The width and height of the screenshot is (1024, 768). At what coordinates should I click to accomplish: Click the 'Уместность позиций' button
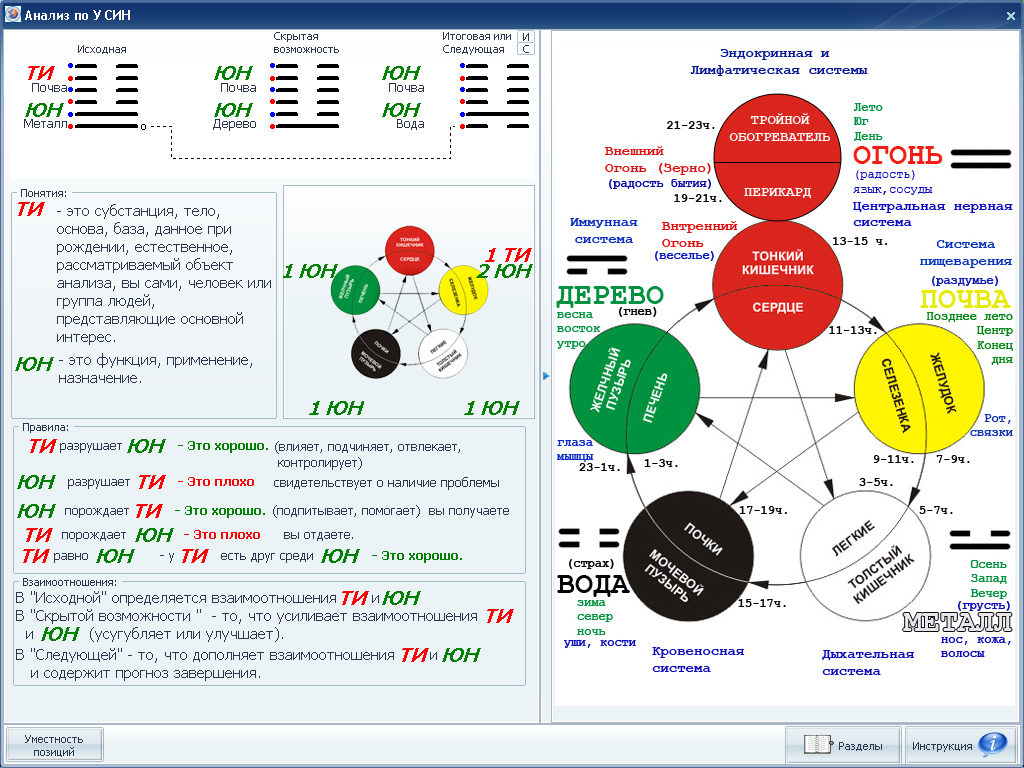[53, 745]
